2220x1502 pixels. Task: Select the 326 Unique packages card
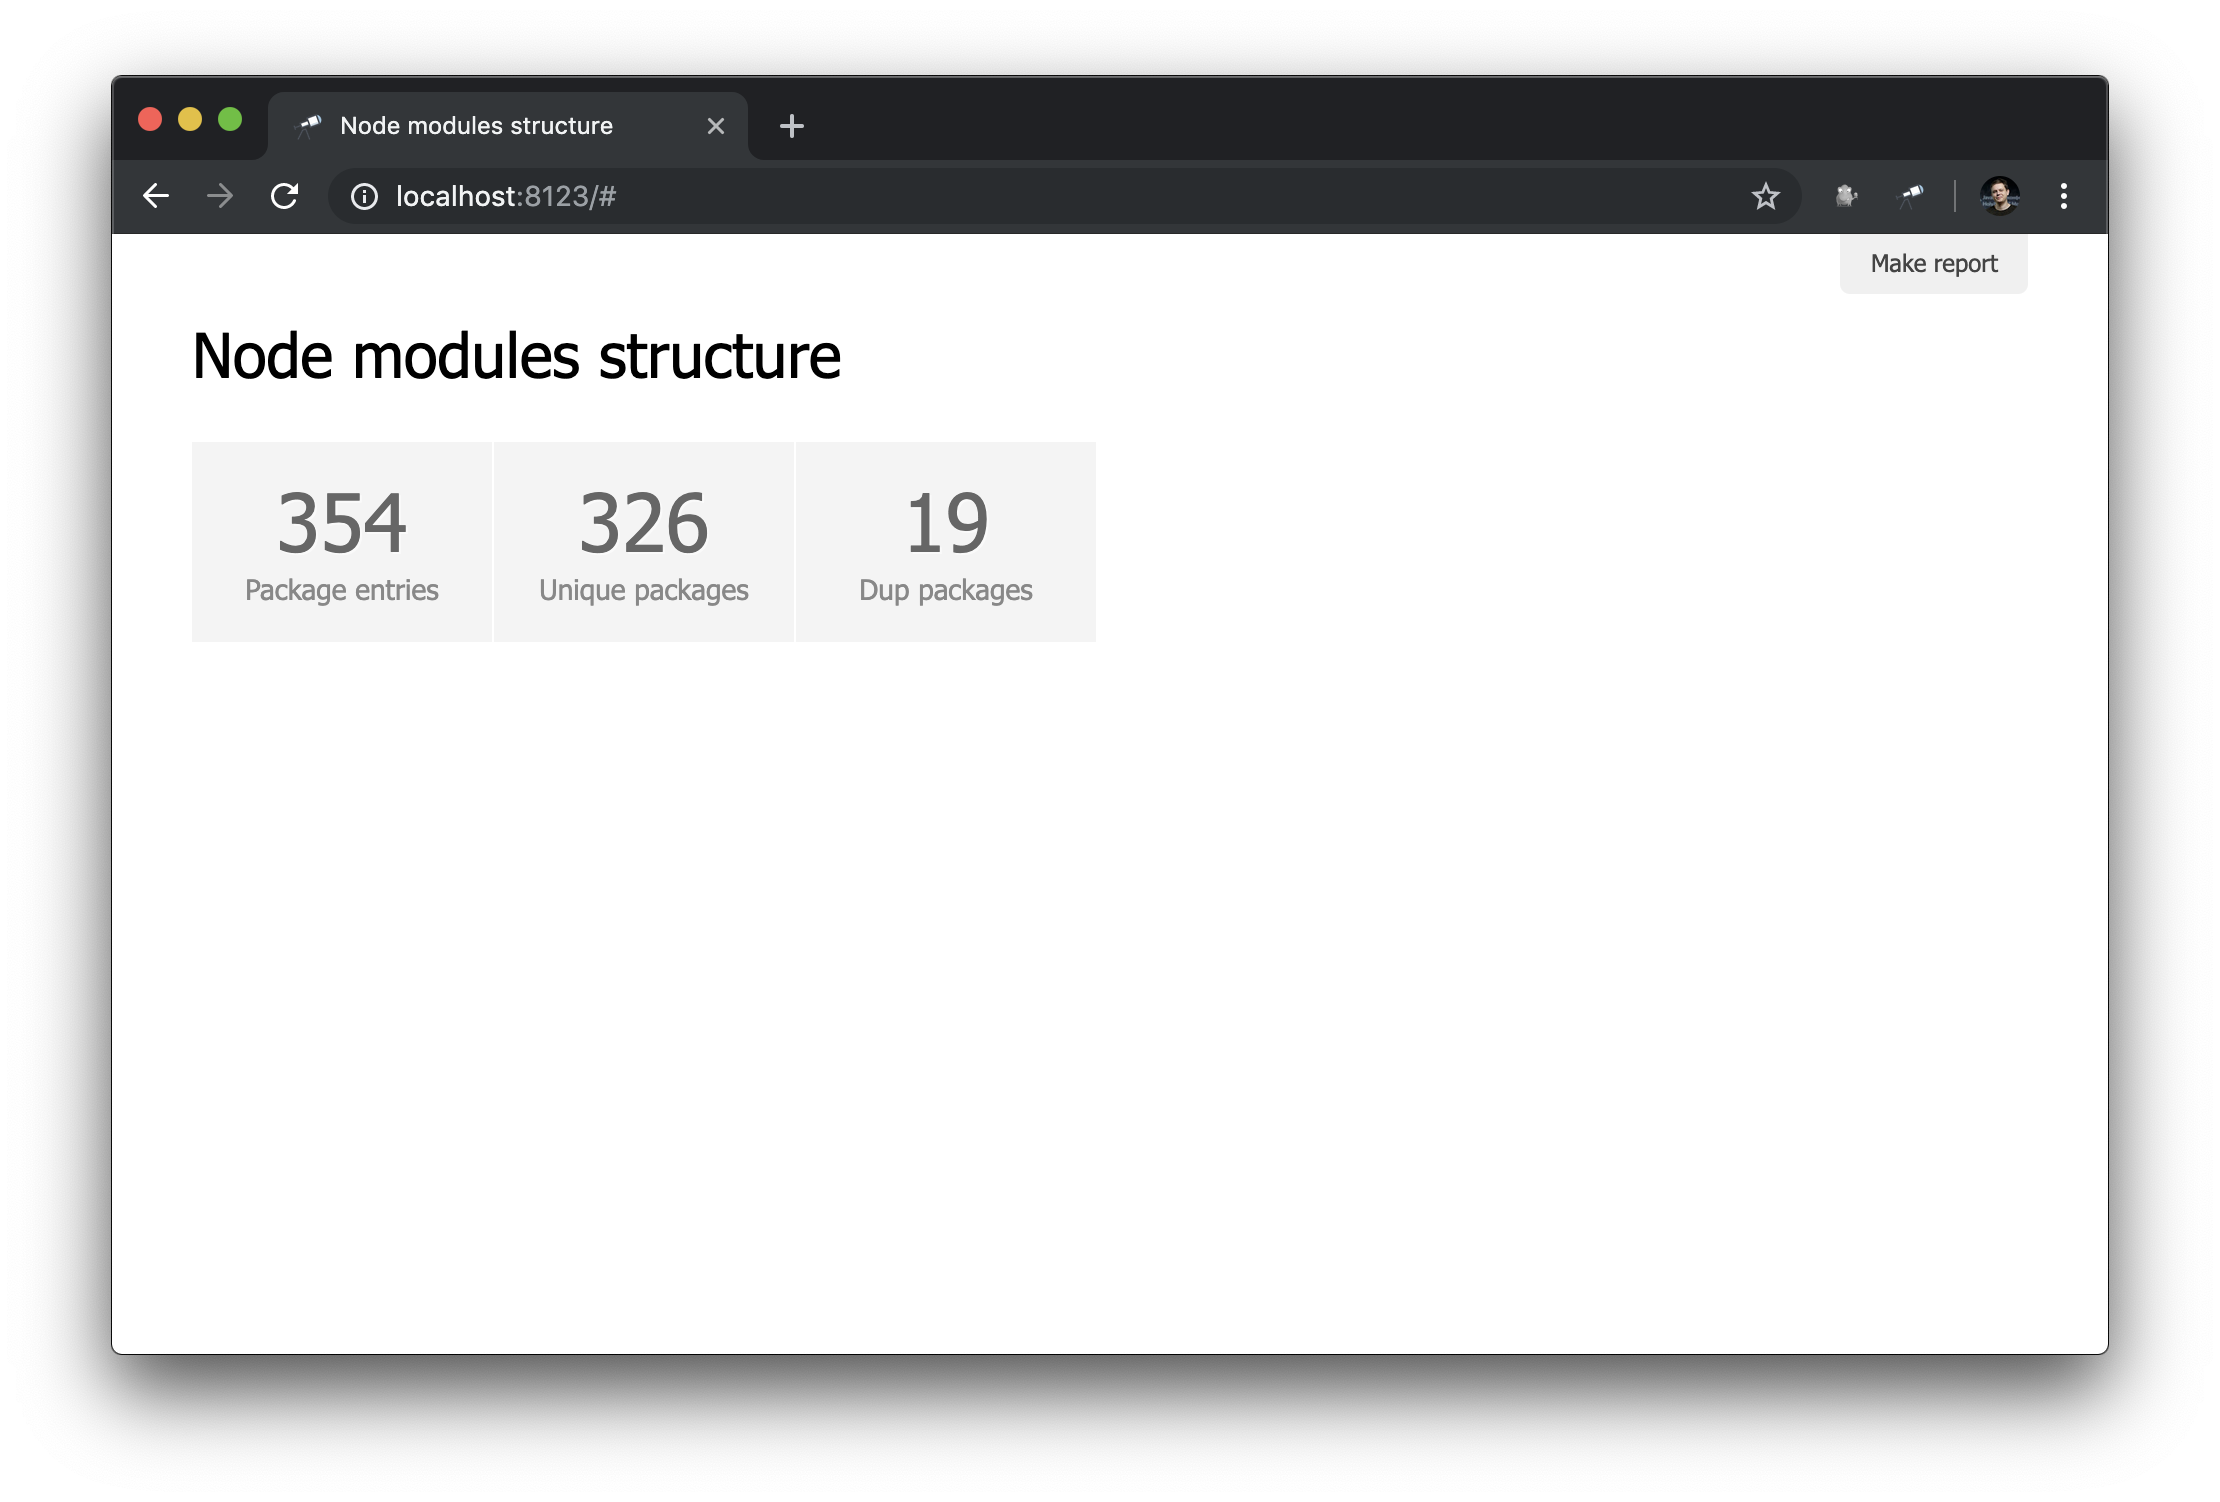[x=644, y=542]
